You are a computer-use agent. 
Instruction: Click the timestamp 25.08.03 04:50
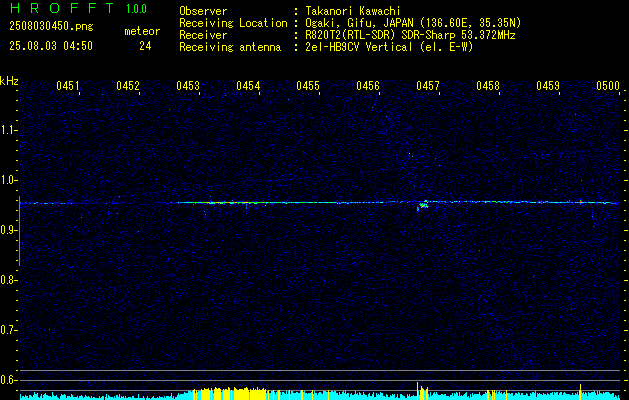click(51, 46)
